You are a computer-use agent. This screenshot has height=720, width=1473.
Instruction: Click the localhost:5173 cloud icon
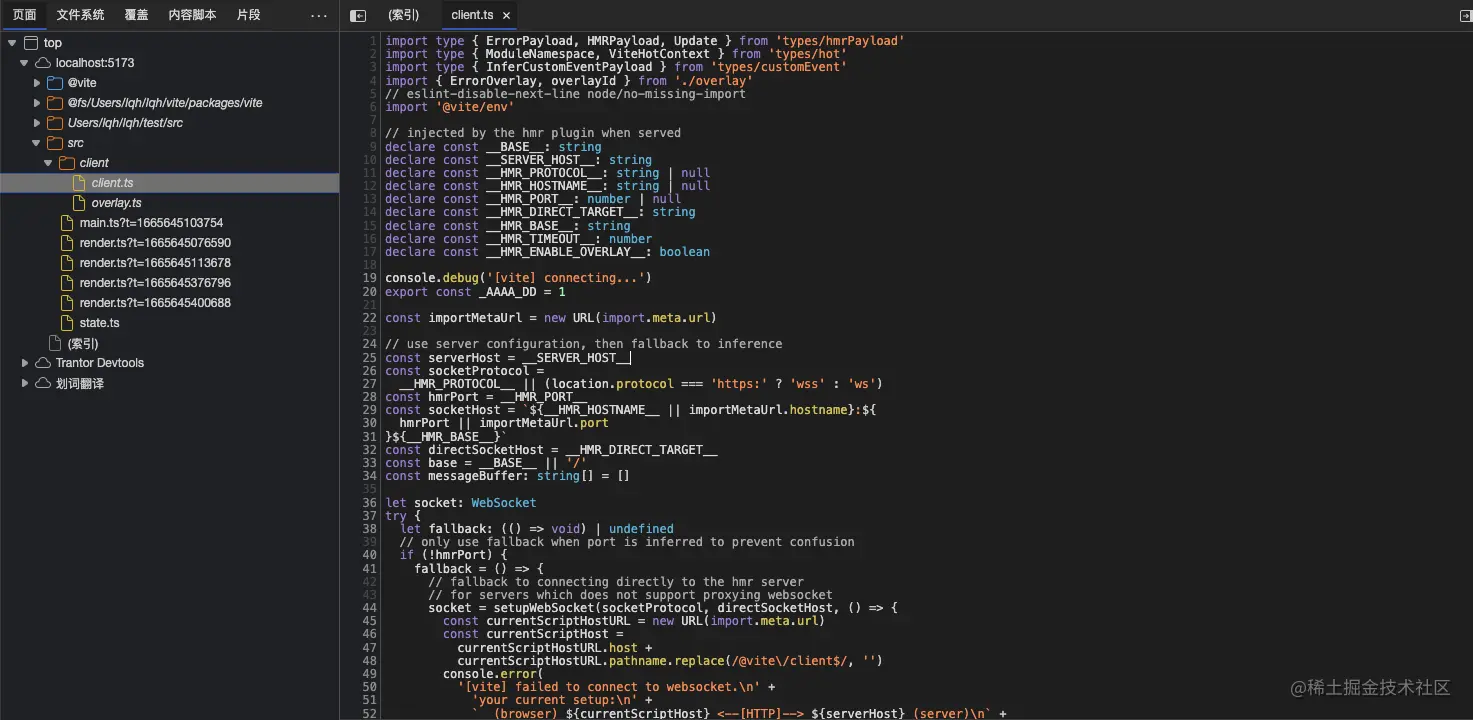tap(43, 63)
